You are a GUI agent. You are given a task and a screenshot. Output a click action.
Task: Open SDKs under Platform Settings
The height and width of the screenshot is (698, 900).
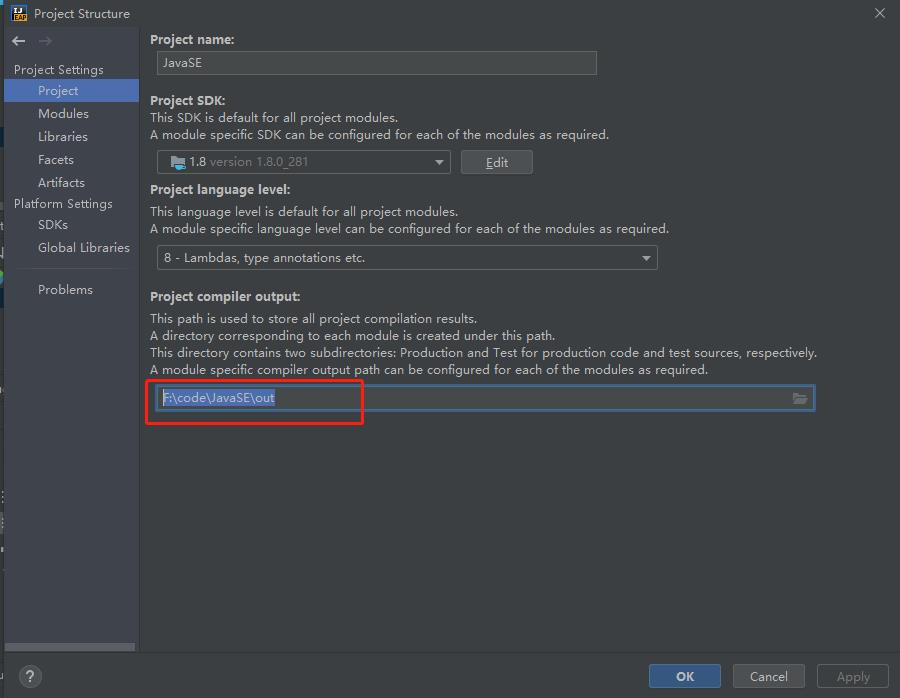point(53,224)
